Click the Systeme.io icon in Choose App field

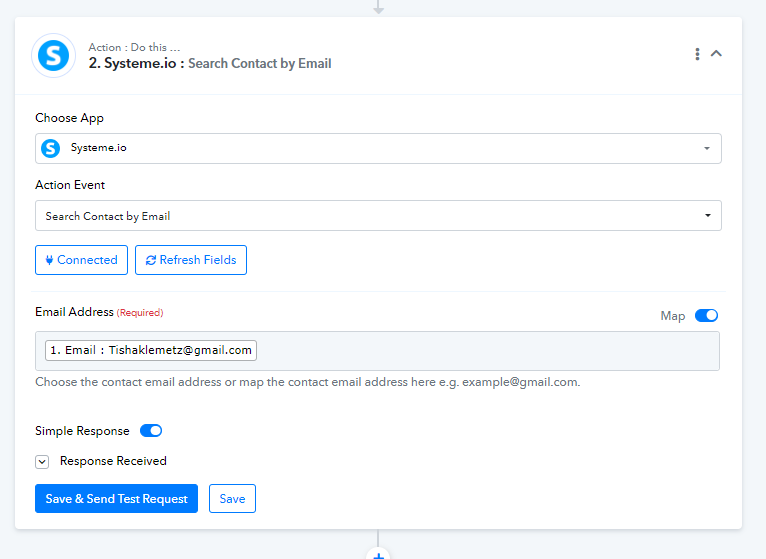50,148
